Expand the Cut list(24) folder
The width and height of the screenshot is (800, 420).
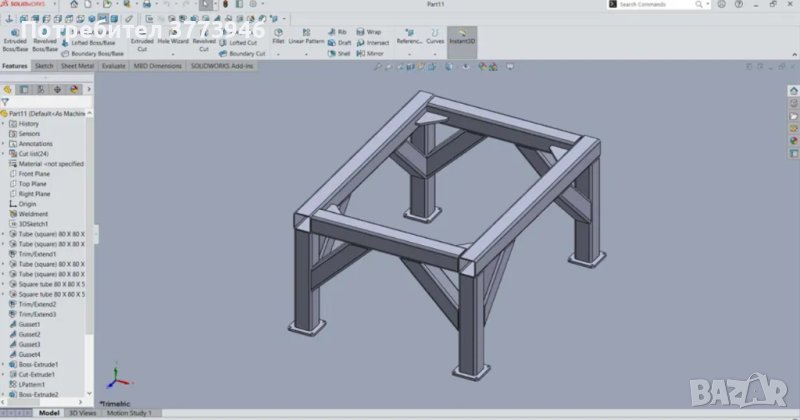point(4,154)
